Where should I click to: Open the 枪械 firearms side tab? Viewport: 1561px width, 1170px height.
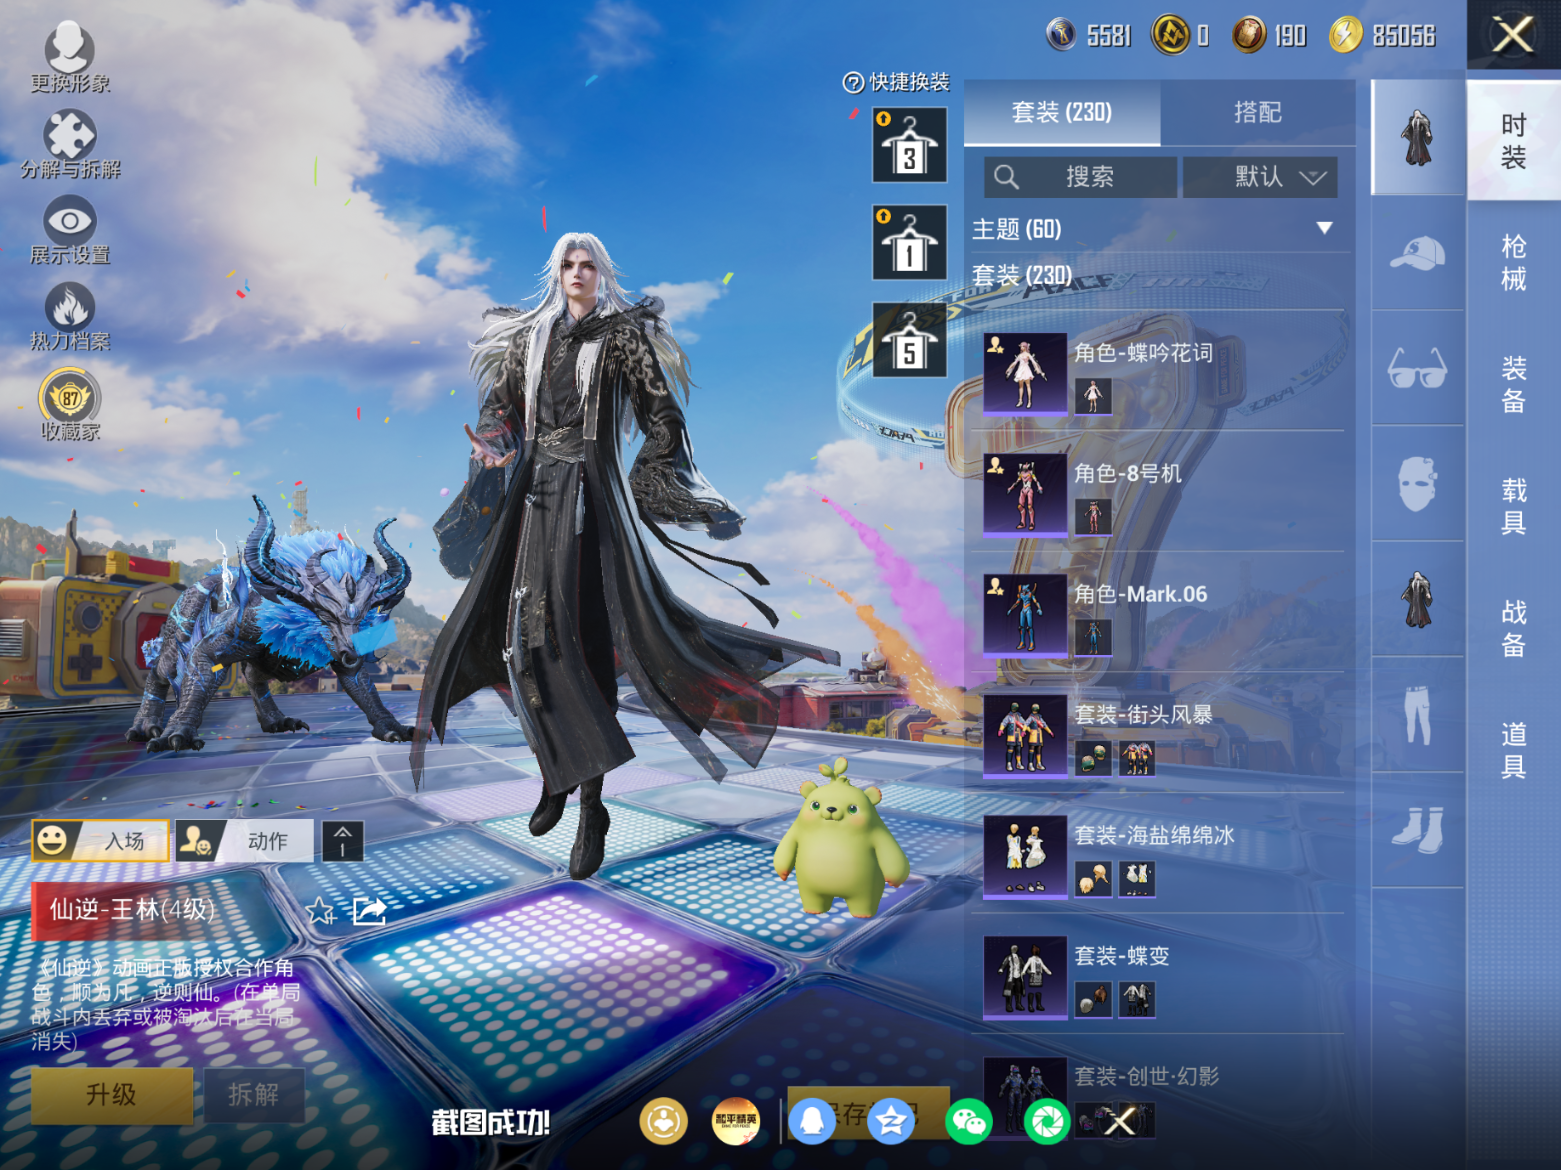(x=1514, y=263)
